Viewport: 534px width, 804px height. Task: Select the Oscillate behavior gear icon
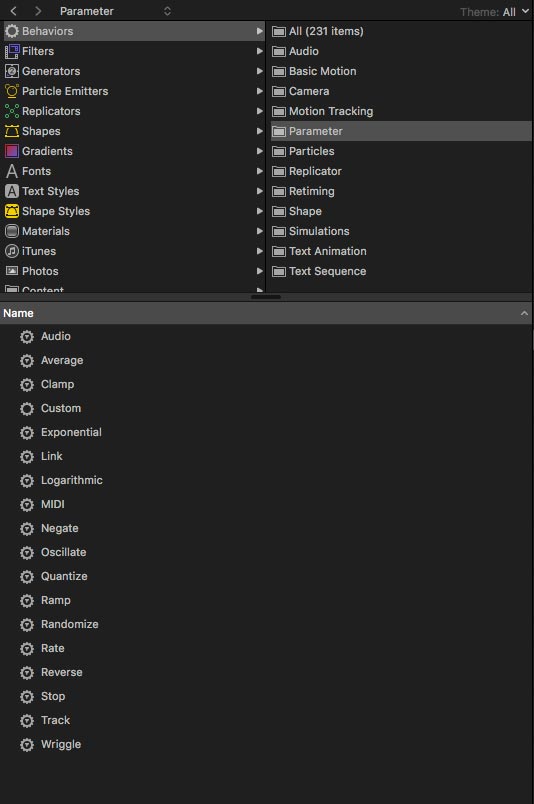(x=27, y=553)
